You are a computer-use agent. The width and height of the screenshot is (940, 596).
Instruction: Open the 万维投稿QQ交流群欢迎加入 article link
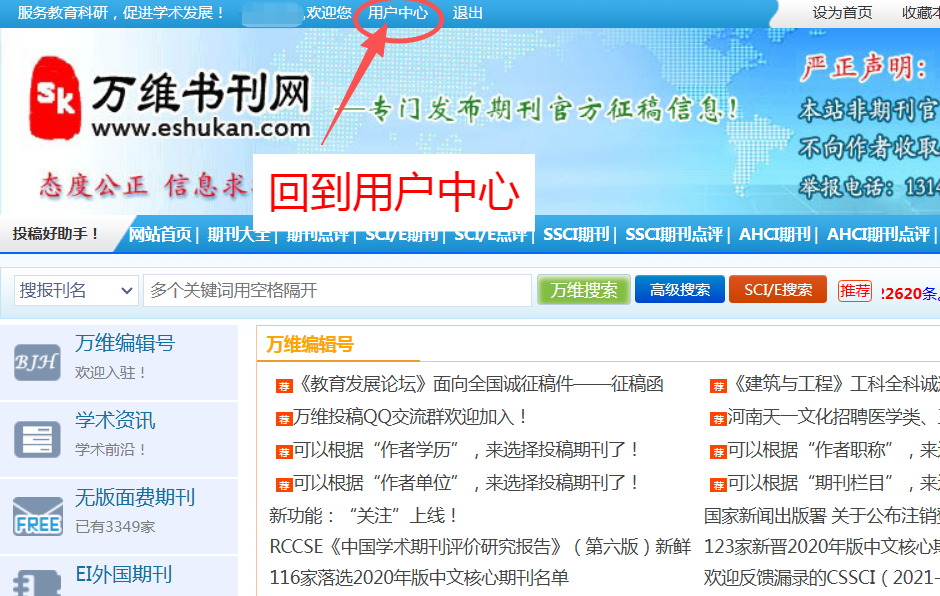[410, 416]
